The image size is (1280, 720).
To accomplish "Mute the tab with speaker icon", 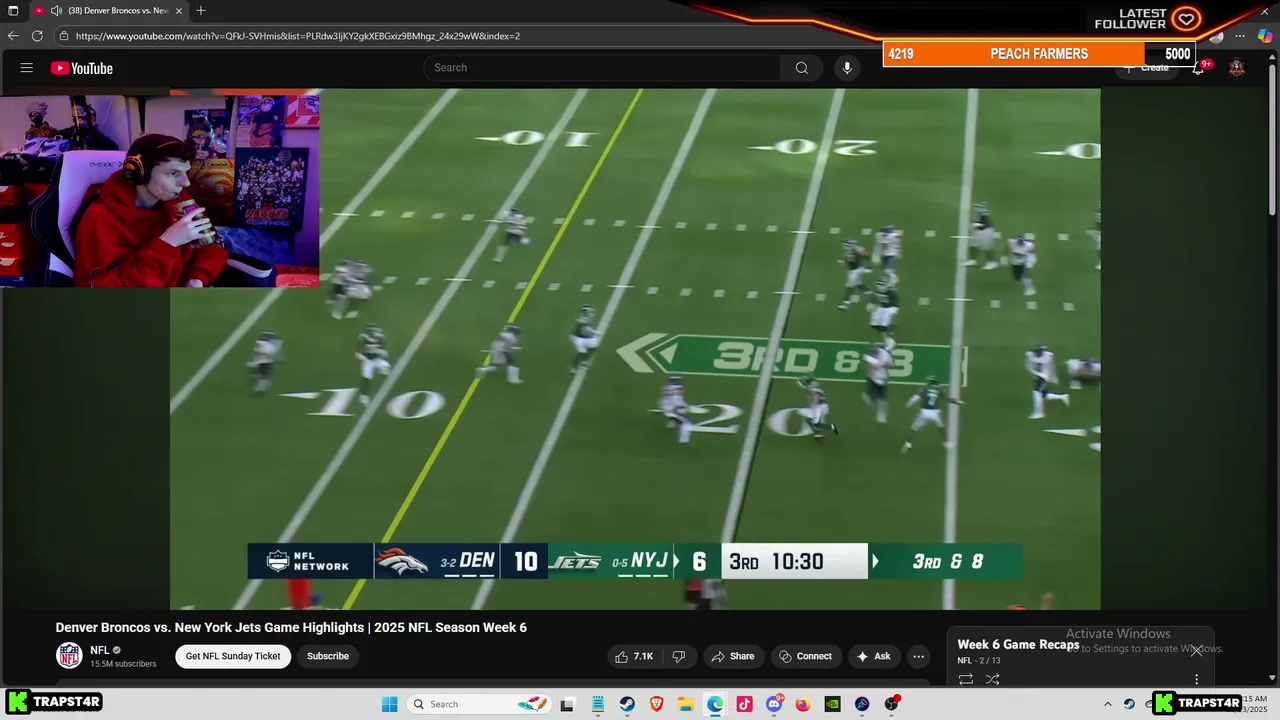I will 56,11.
